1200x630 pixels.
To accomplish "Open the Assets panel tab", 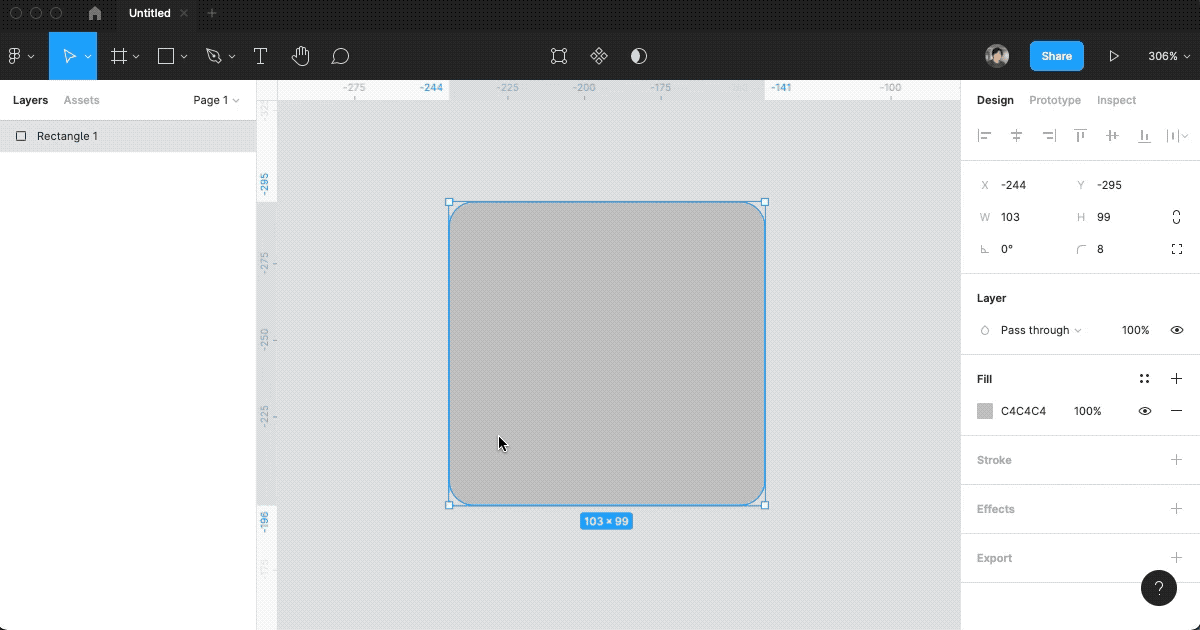I will (x=81, y=100).
